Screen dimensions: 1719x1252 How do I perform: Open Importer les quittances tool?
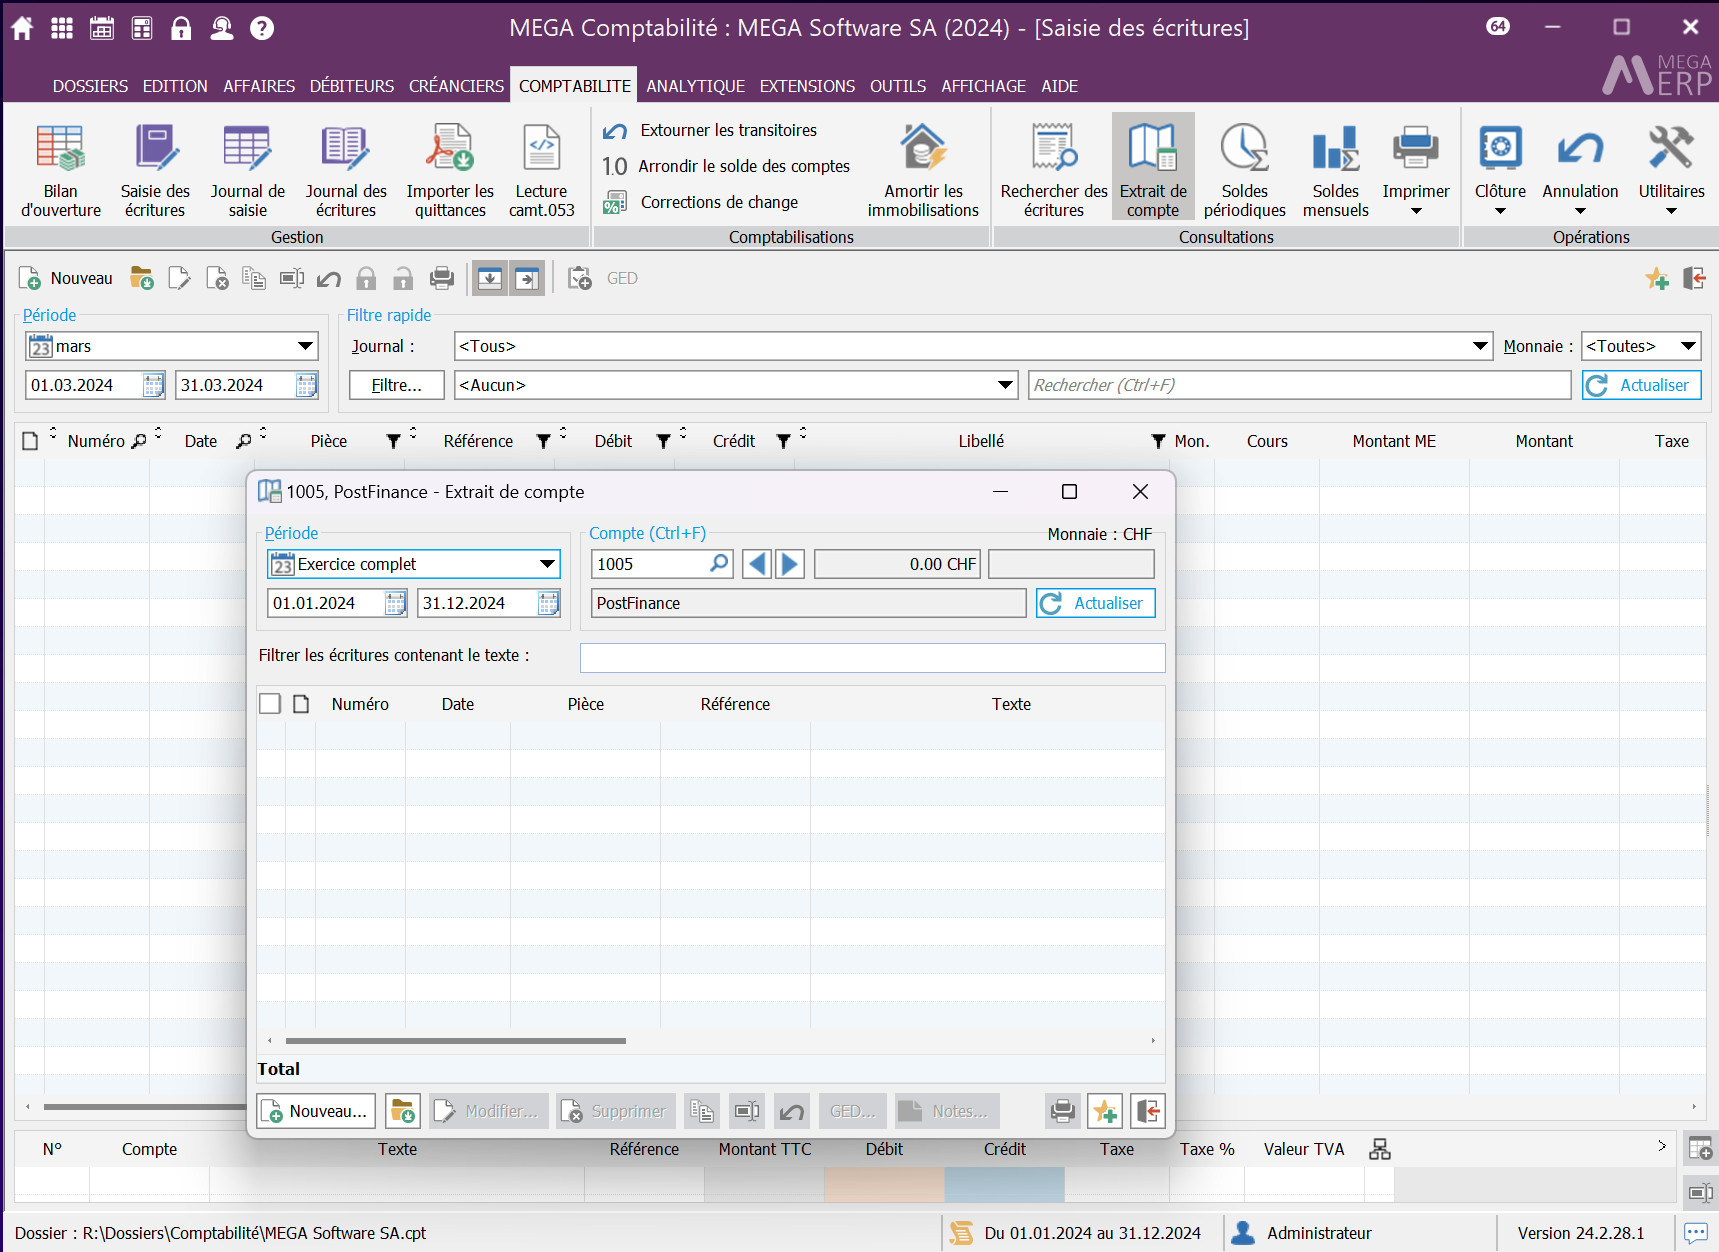coord(450,169)
